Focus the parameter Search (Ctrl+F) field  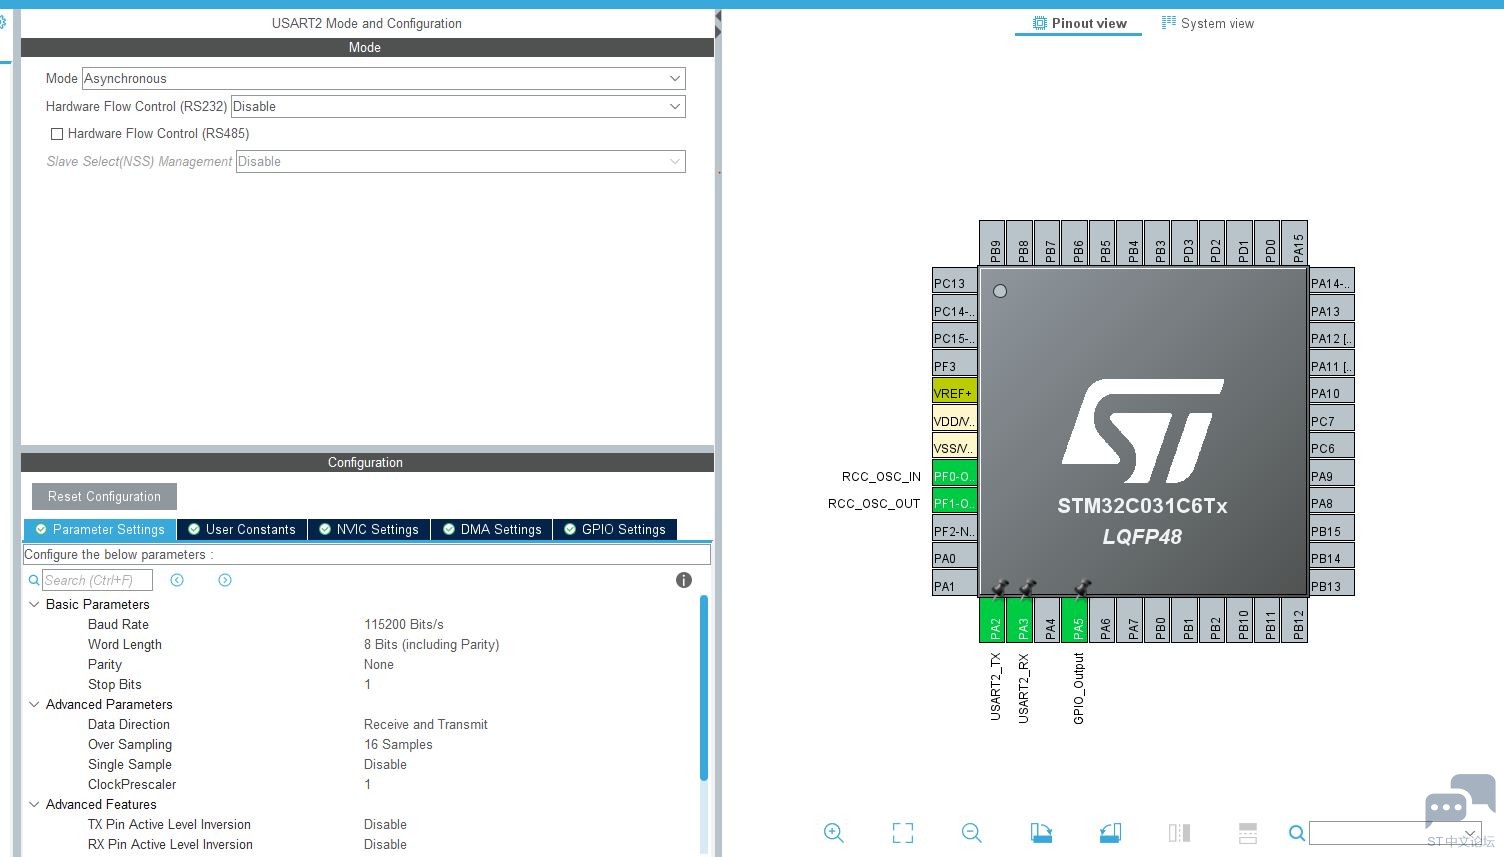click(97, 580)
